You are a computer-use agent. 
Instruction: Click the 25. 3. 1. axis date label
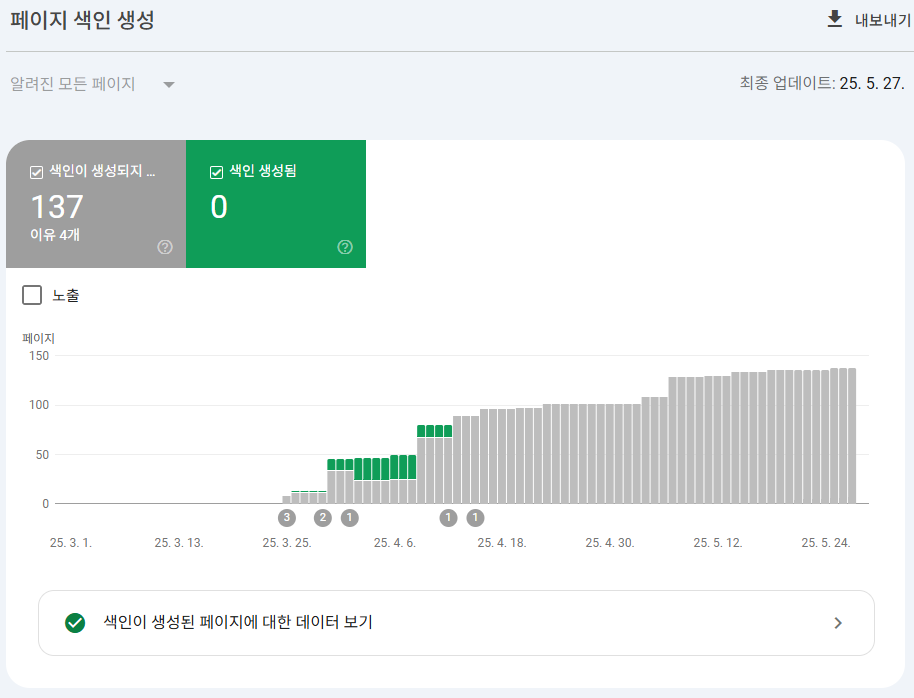pyautogui.click(x=71, y=543)
